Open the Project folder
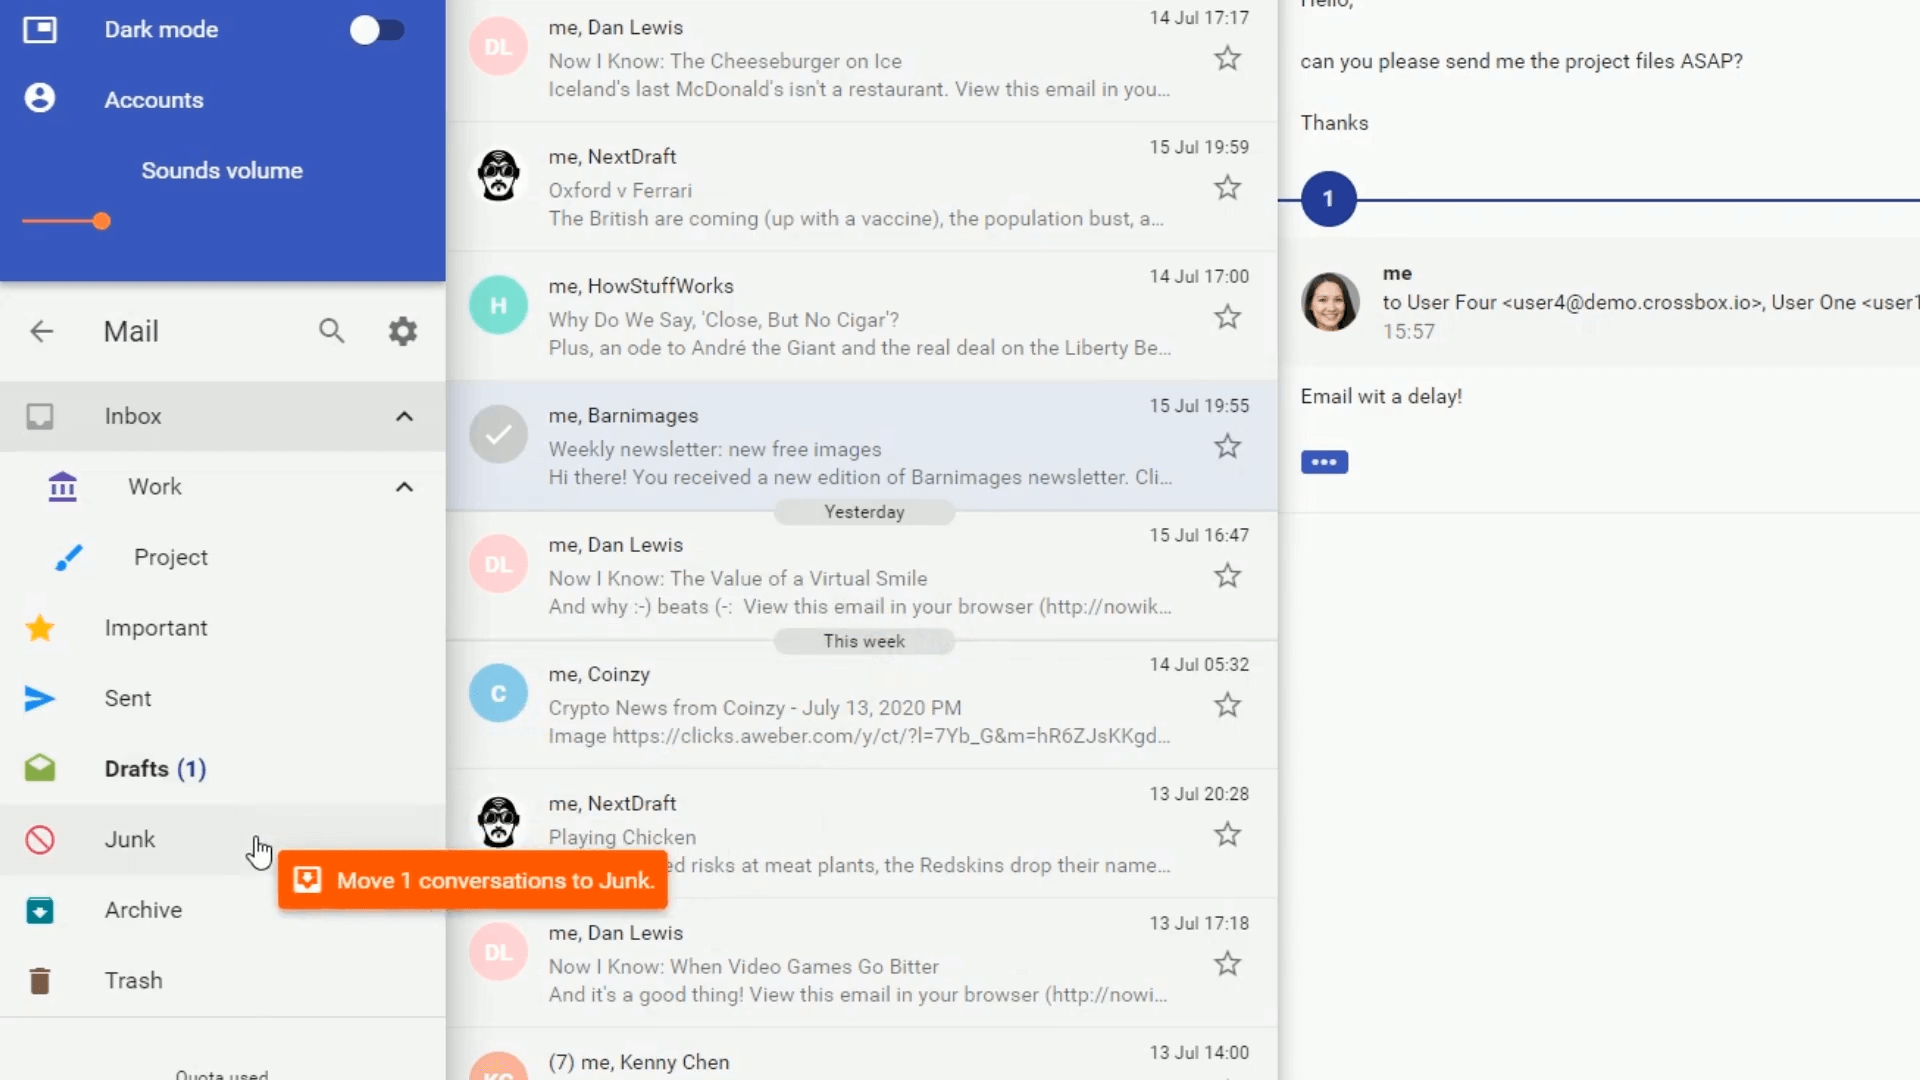 point(222,557)
